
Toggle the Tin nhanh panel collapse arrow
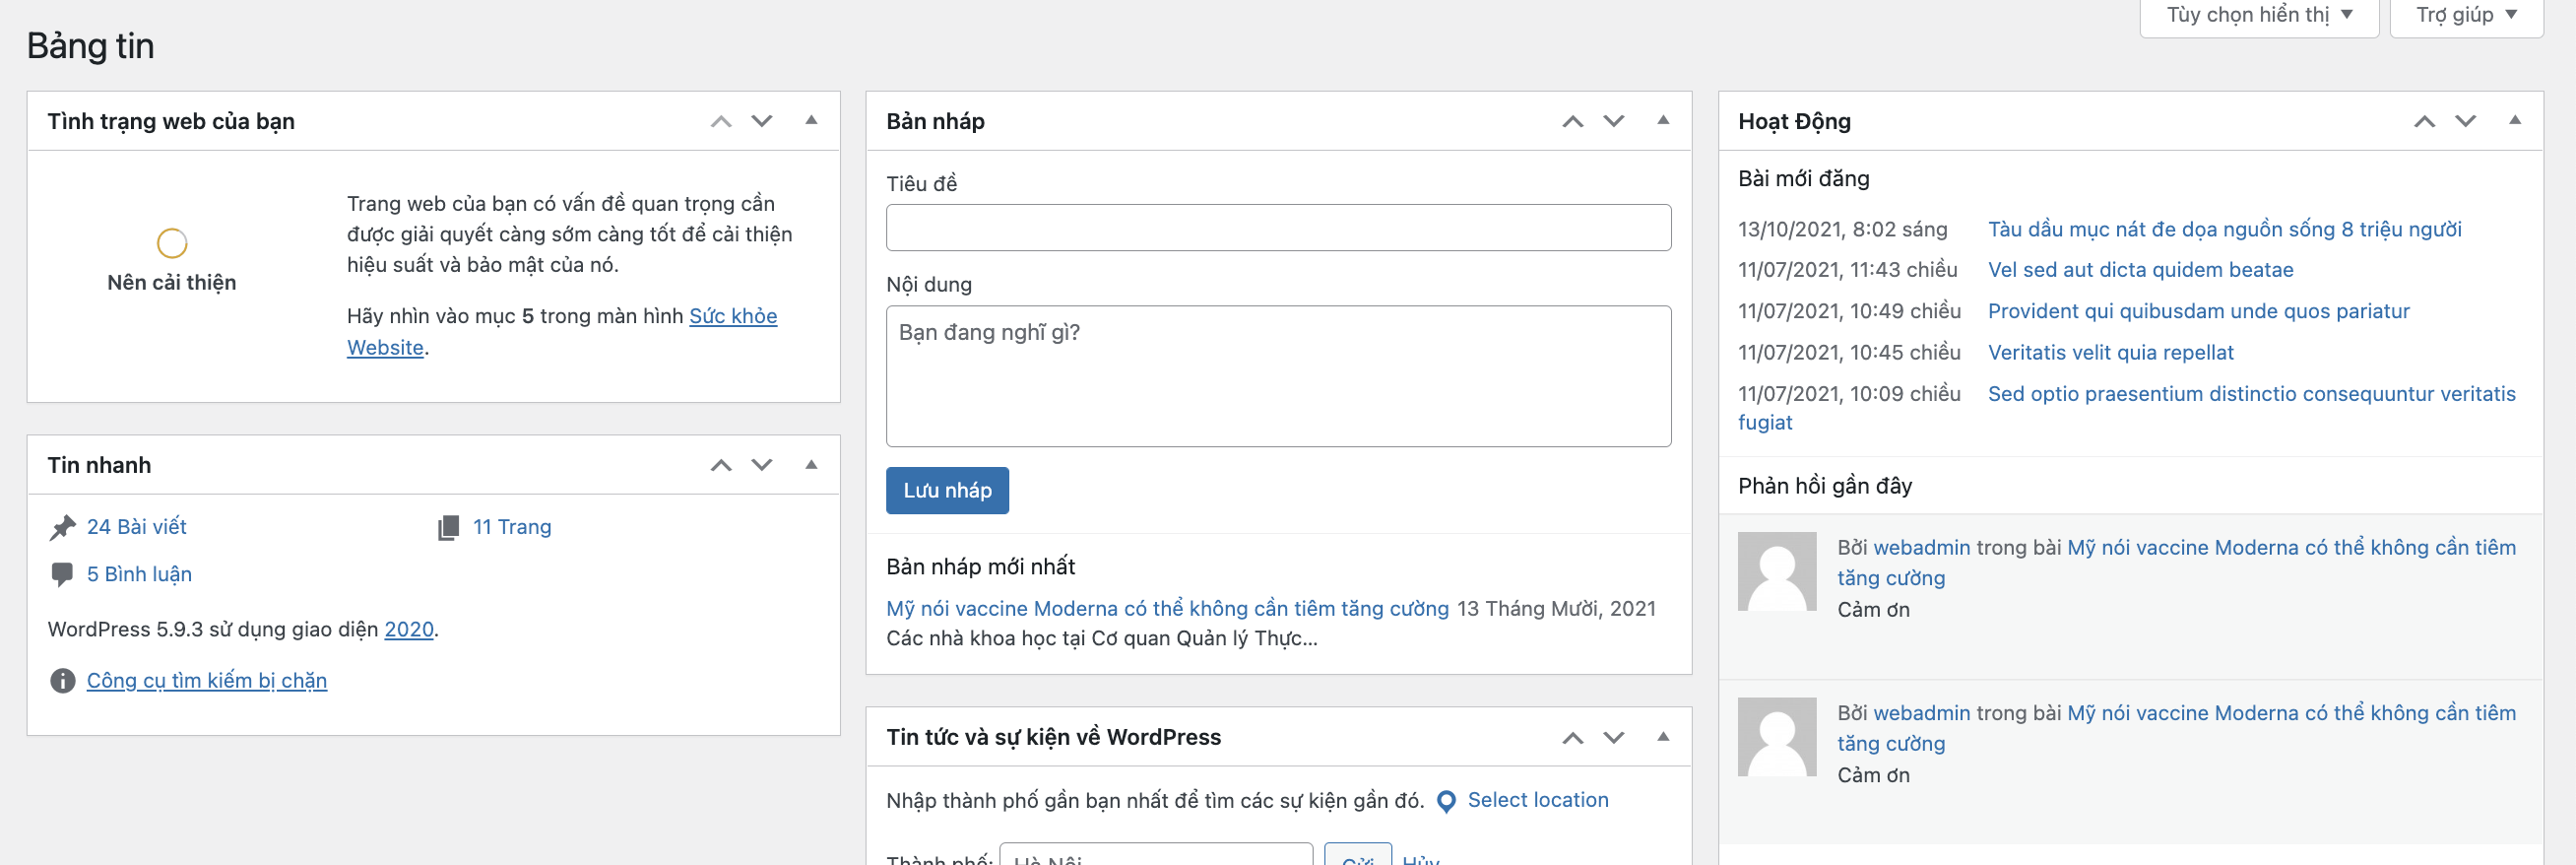[x=811, y=465]
